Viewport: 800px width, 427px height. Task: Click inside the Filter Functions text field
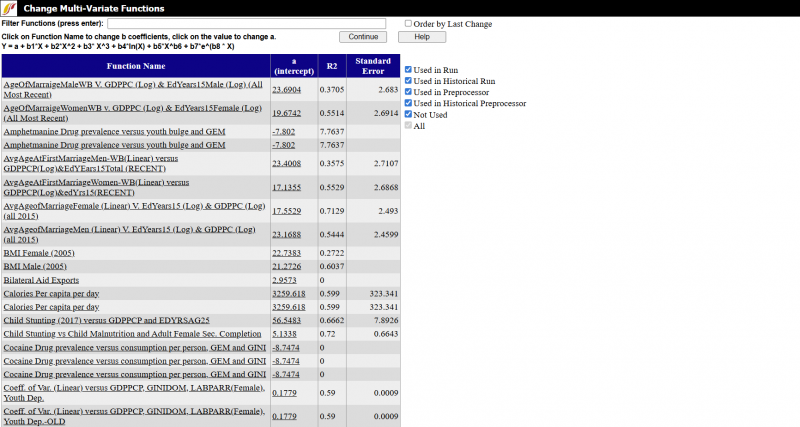click(x=253, y=23)
